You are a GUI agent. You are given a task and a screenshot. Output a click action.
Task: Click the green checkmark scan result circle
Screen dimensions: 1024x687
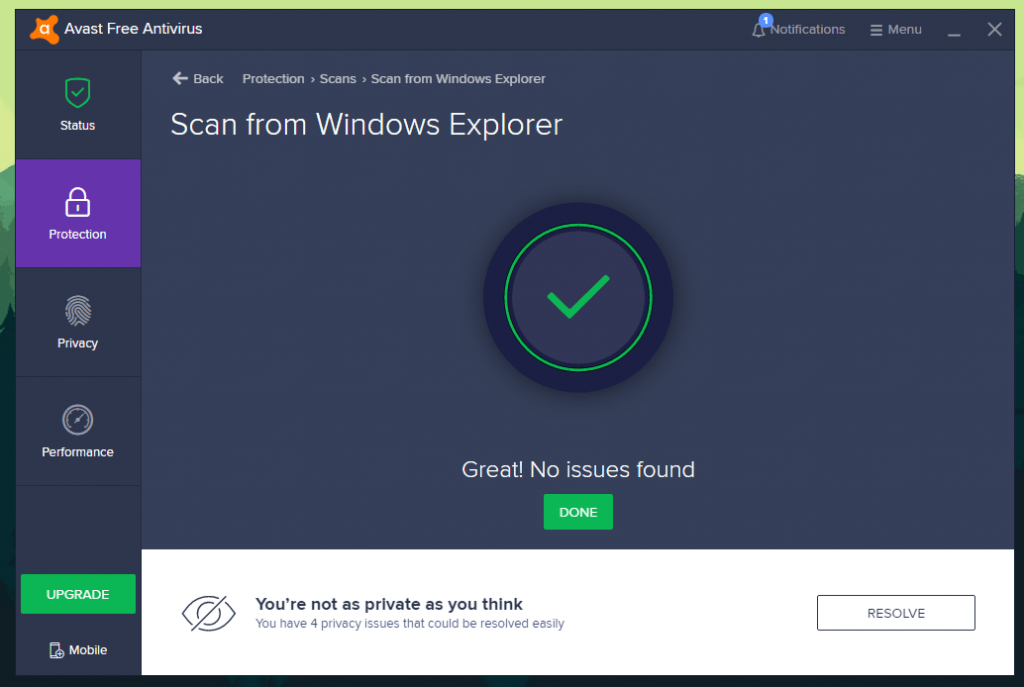pyautogui.click(x=578, y=297)
